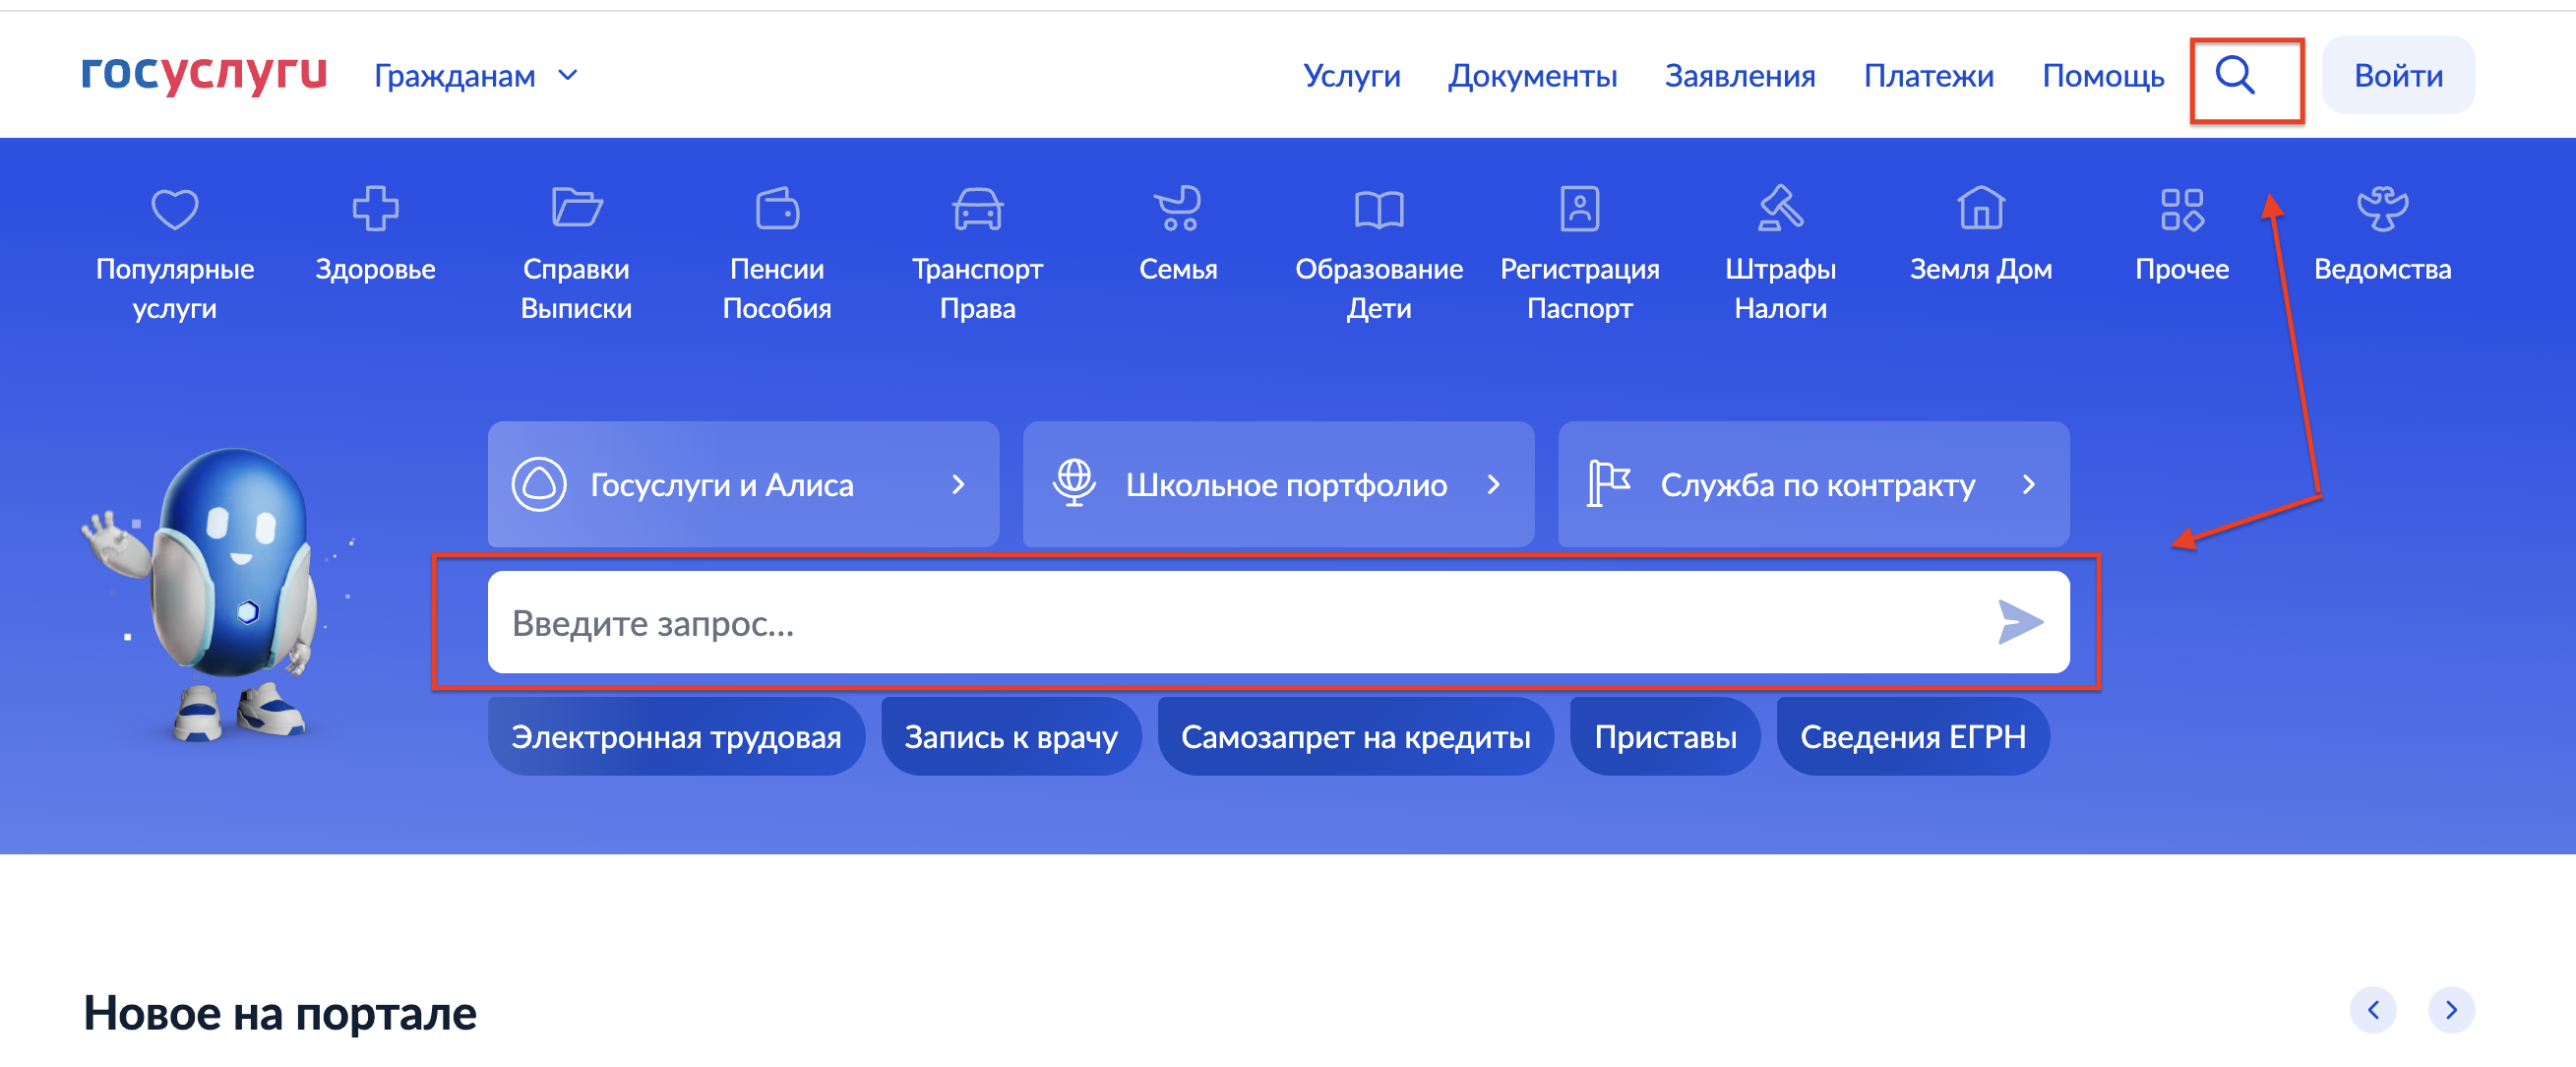Click the send arrow in the query field
Viewport: 2576px width, 1067px height.
[2020, 622]
